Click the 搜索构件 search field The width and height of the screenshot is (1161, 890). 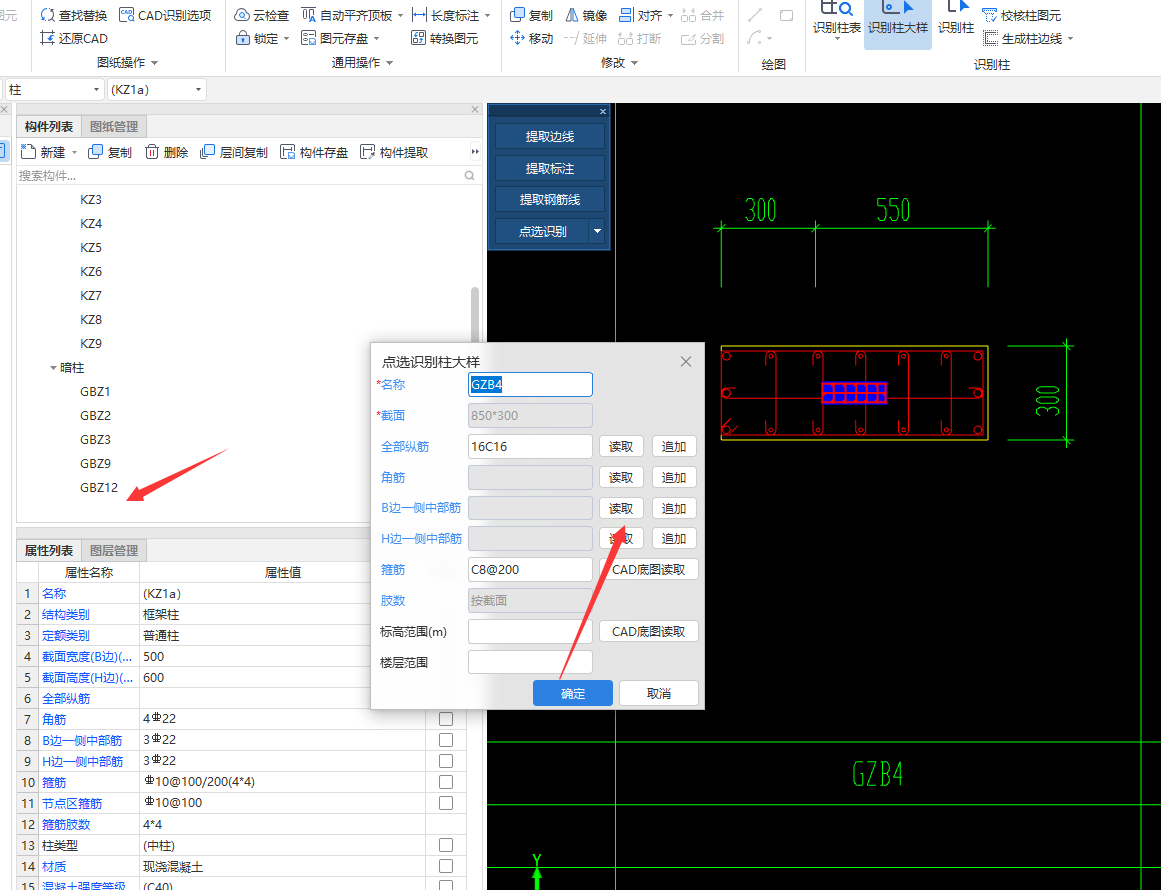(x=241, y=175)
